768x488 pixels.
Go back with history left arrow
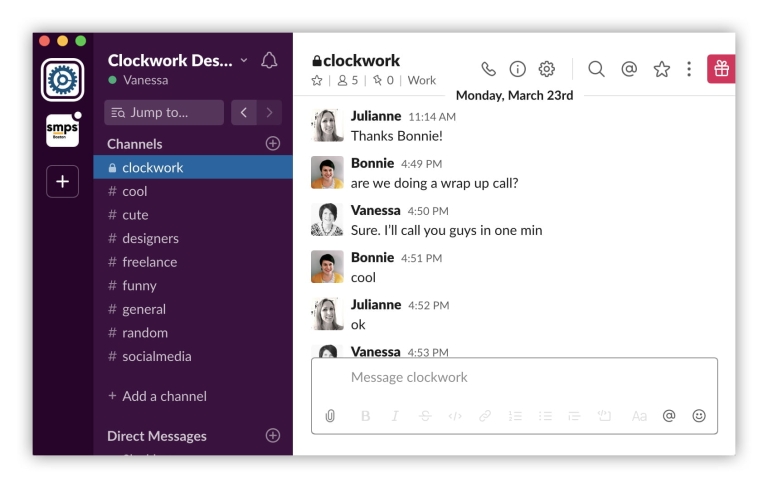[243, 112]
